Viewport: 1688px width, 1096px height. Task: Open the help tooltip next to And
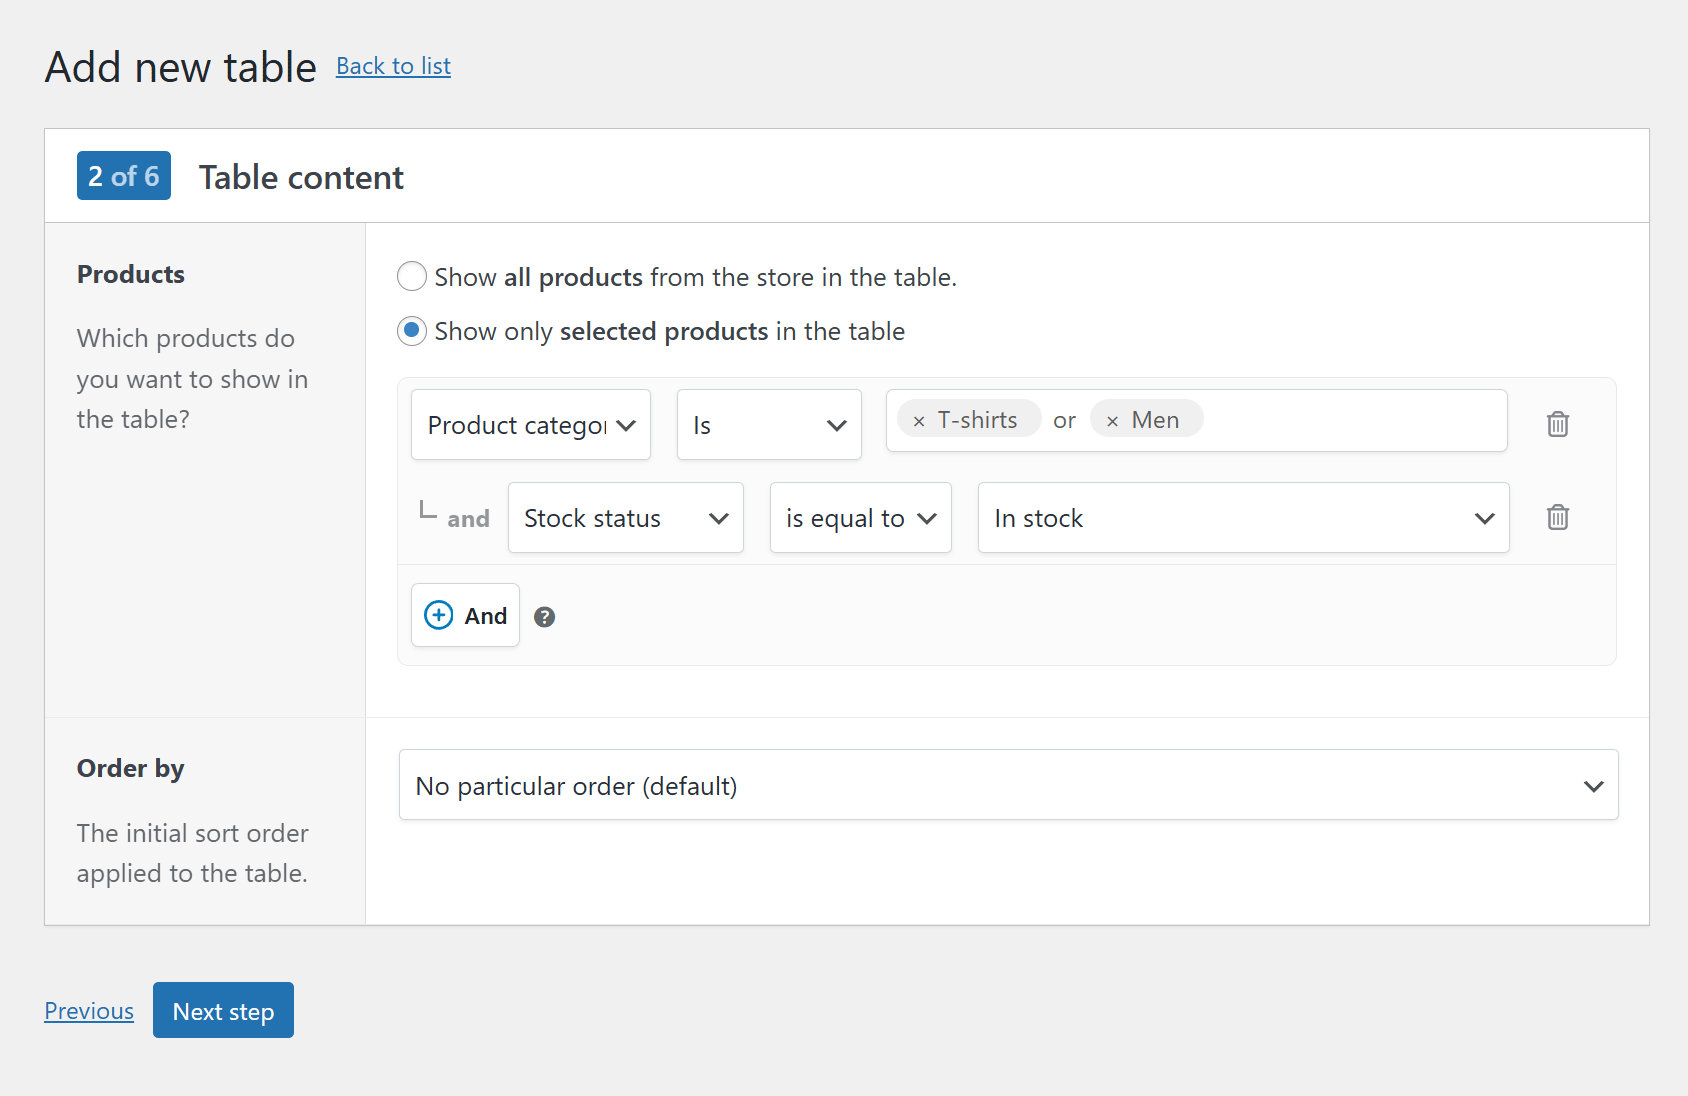click(544, 617)
